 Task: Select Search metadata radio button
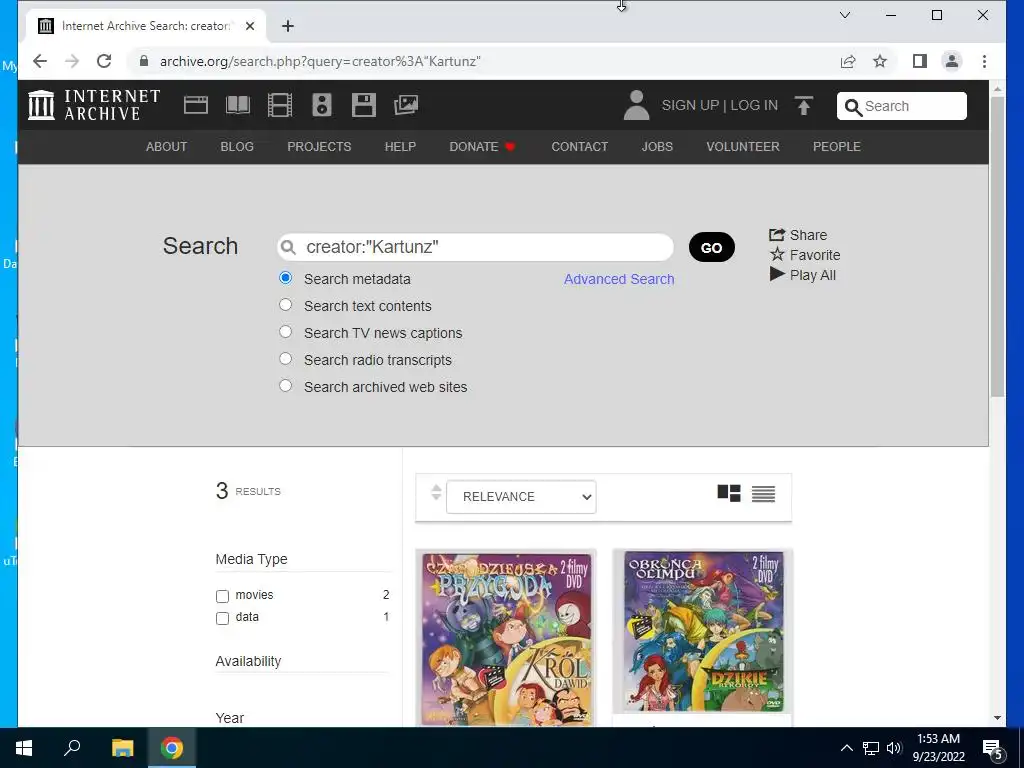tap(285, 278)
